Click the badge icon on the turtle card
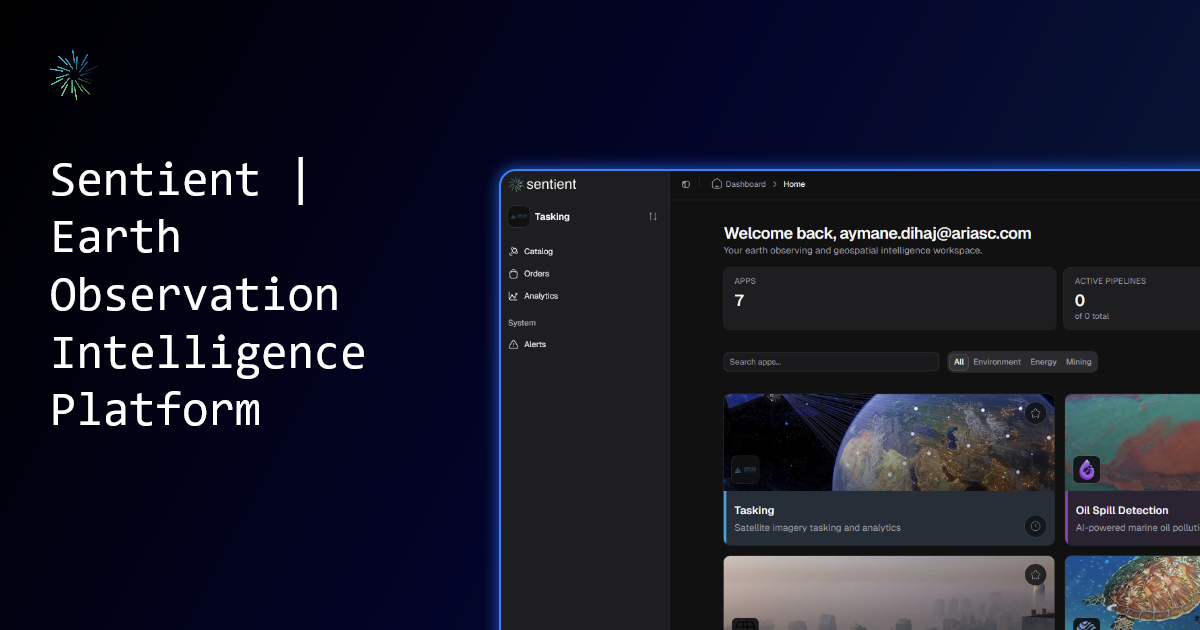This screenshot has height=630, width=1200. click(x=1086, y=624)
